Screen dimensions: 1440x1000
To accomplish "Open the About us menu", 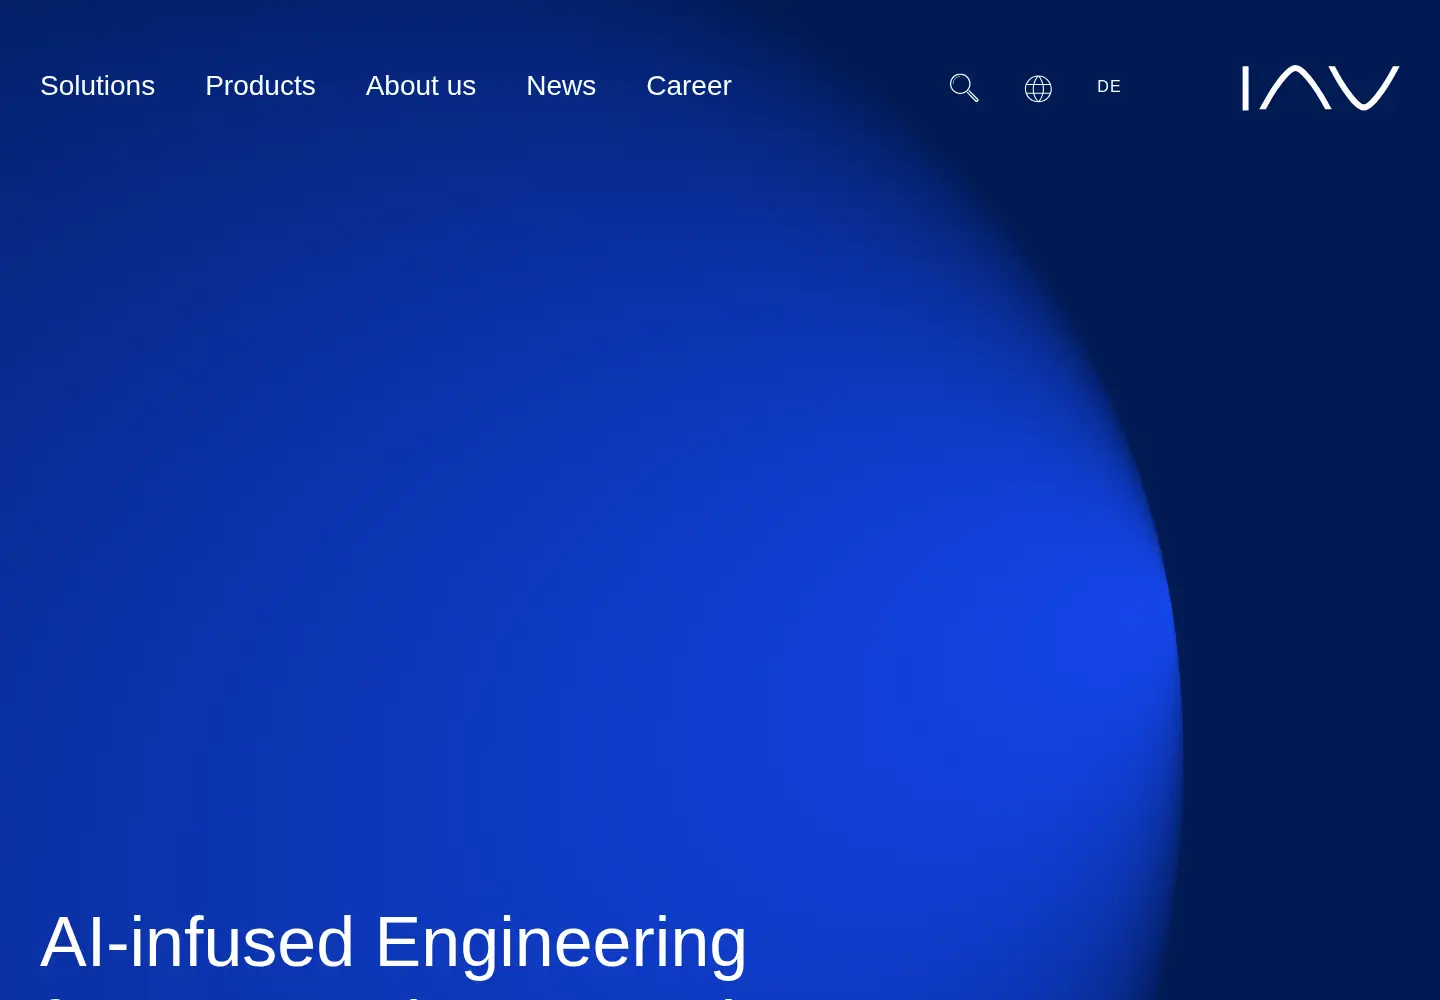I will click(421, 86).
